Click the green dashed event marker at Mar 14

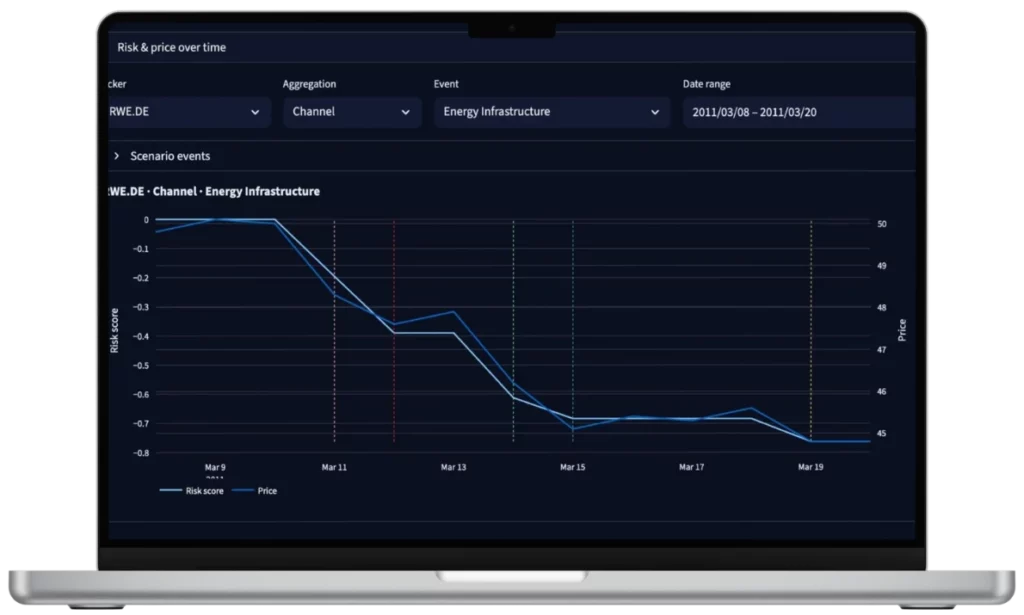coord(513,331)
